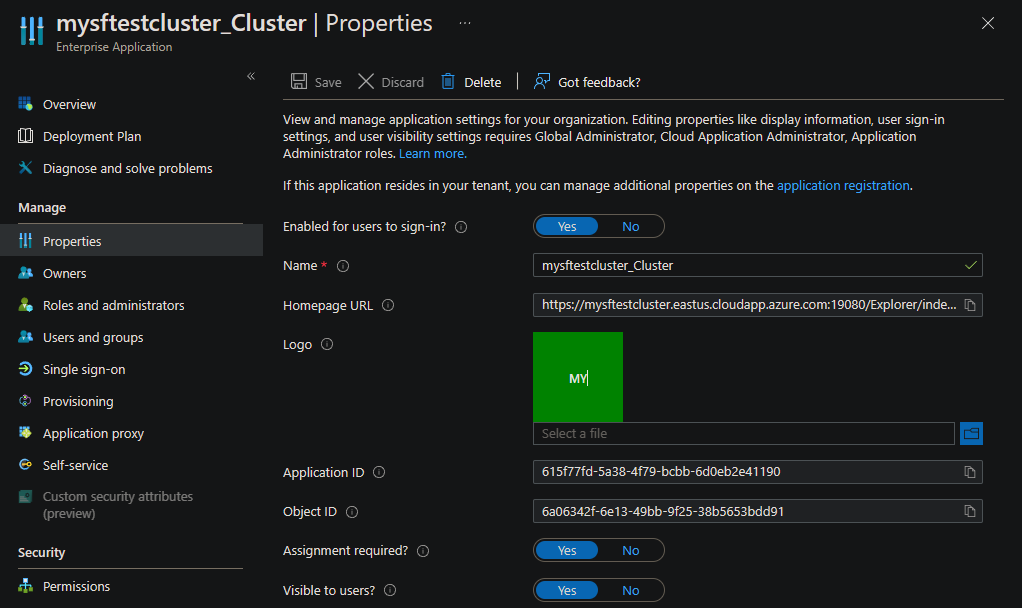Set Visible to users to No
The image size is (1022, 608).
[630, 590]
